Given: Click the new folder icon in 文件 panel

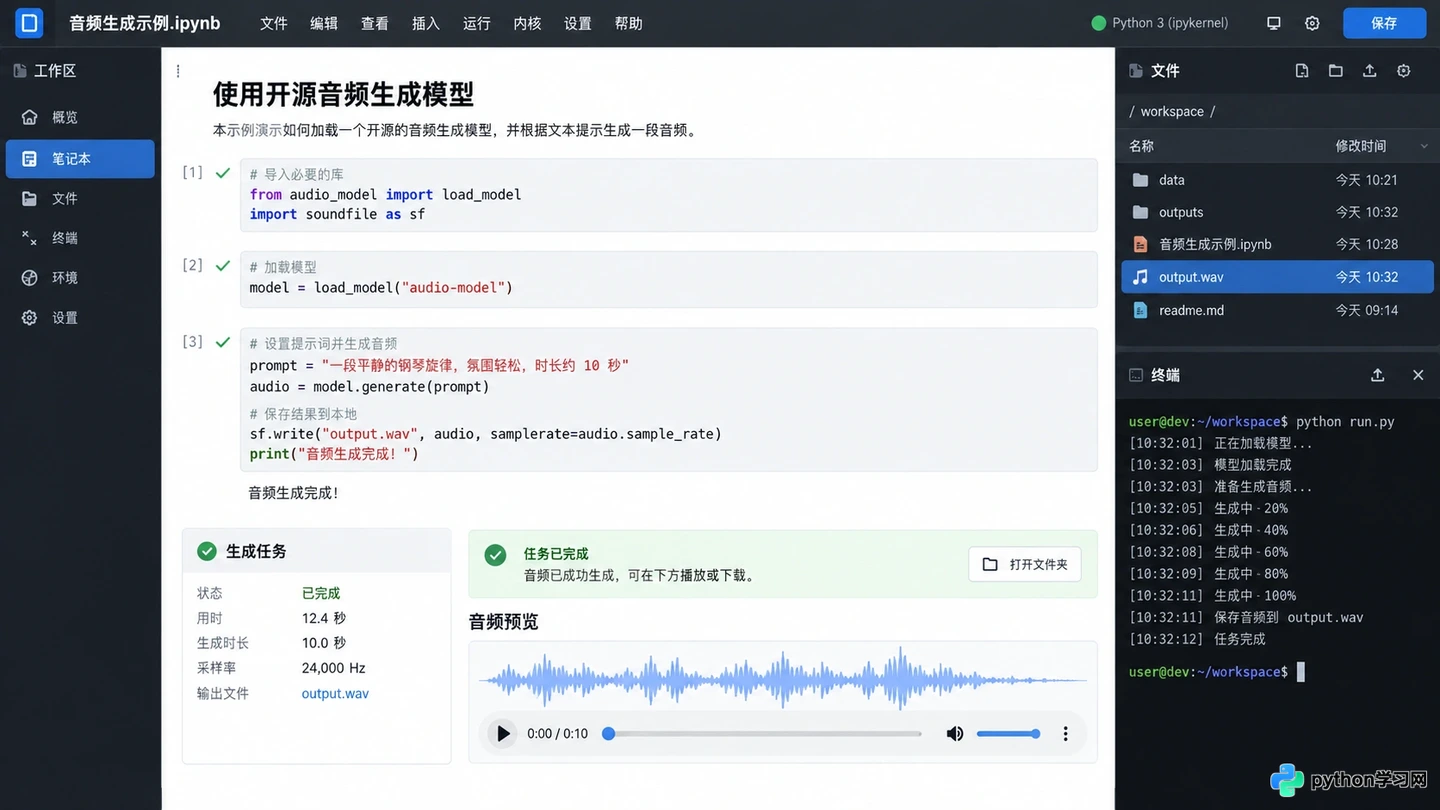Looking at the screenshot, I should 1336,70.
